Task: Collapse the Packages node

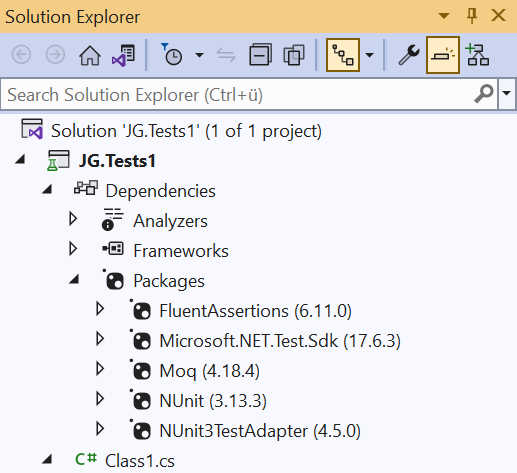Action: 74,280
